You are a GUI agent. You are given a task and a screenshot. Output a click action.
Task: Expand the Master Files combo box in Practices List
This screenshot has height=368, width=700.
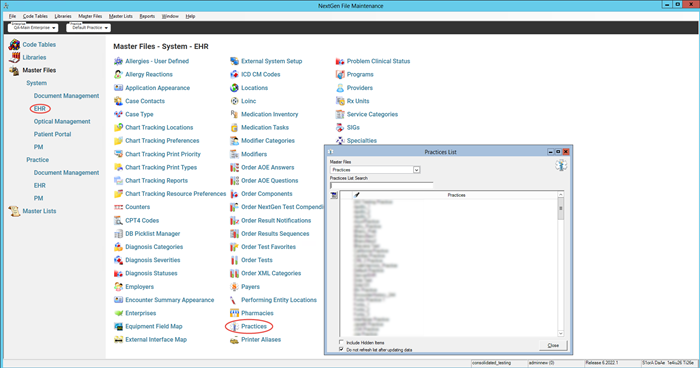tap(417, 170)
